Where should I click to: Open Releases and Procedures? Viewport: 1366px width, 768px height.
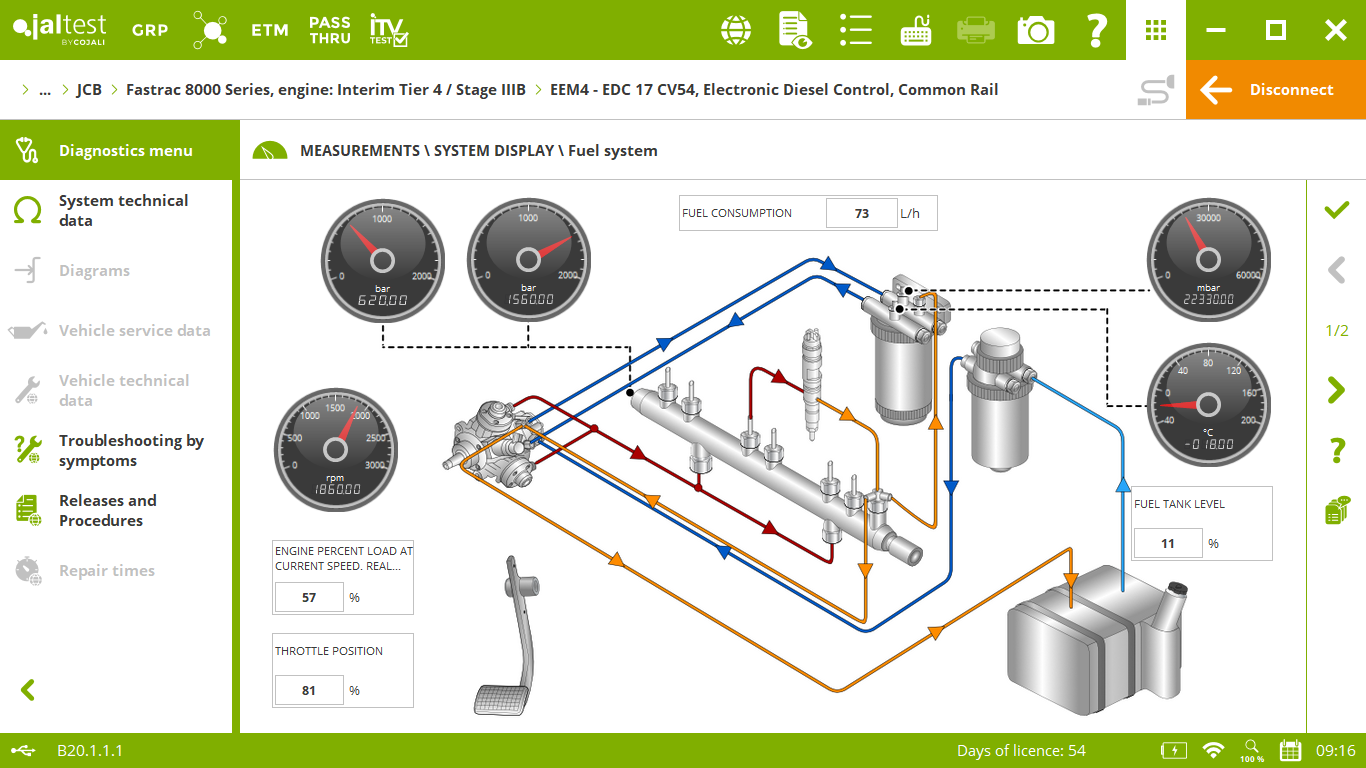[x=116, y=510]
